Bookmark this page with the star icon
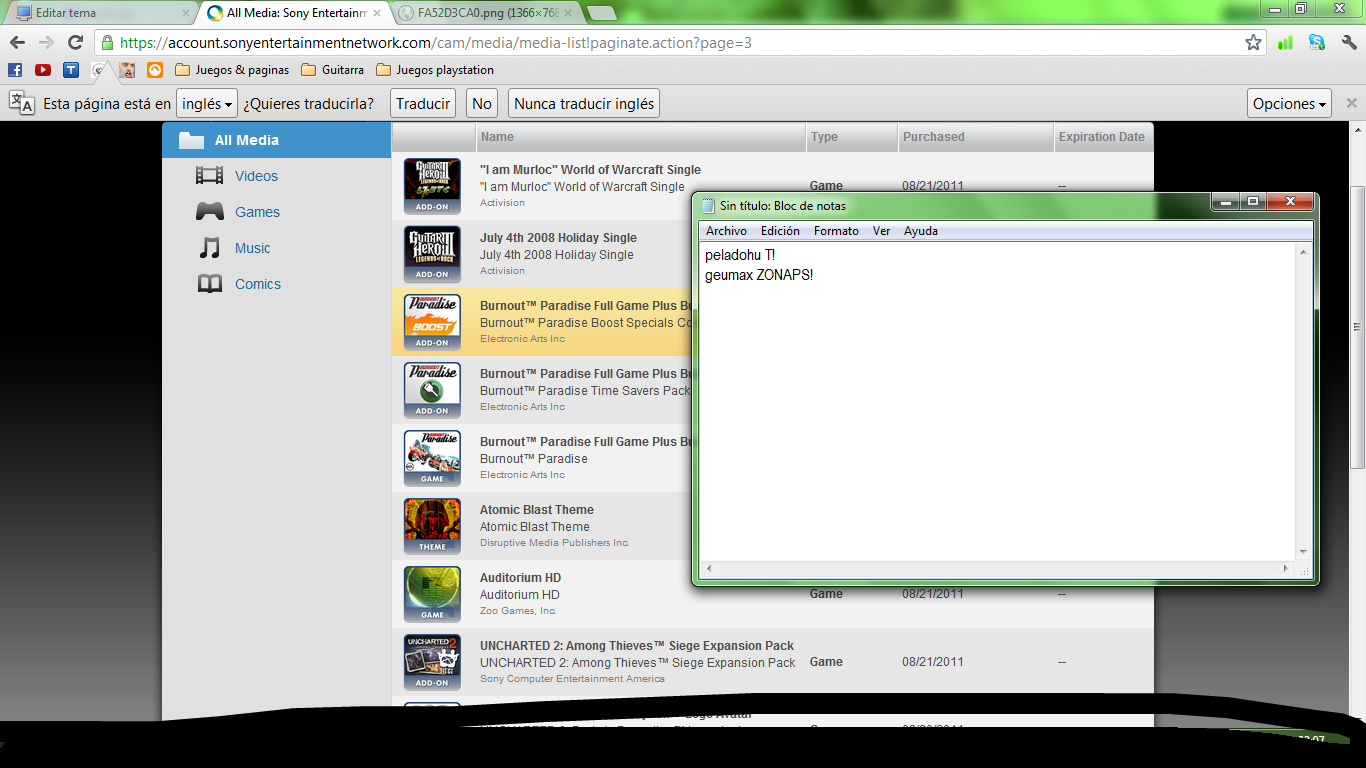 (1253, 43)
